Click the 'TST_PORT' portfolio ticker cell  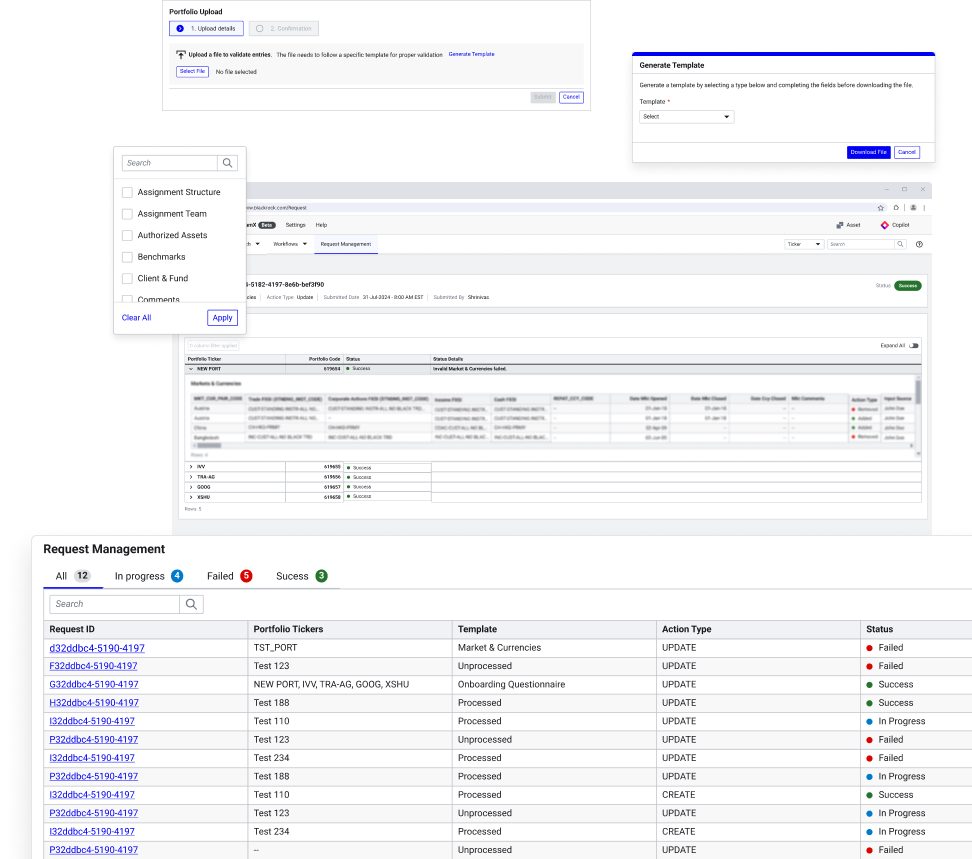pyautogui.click(x=350, y=648)
